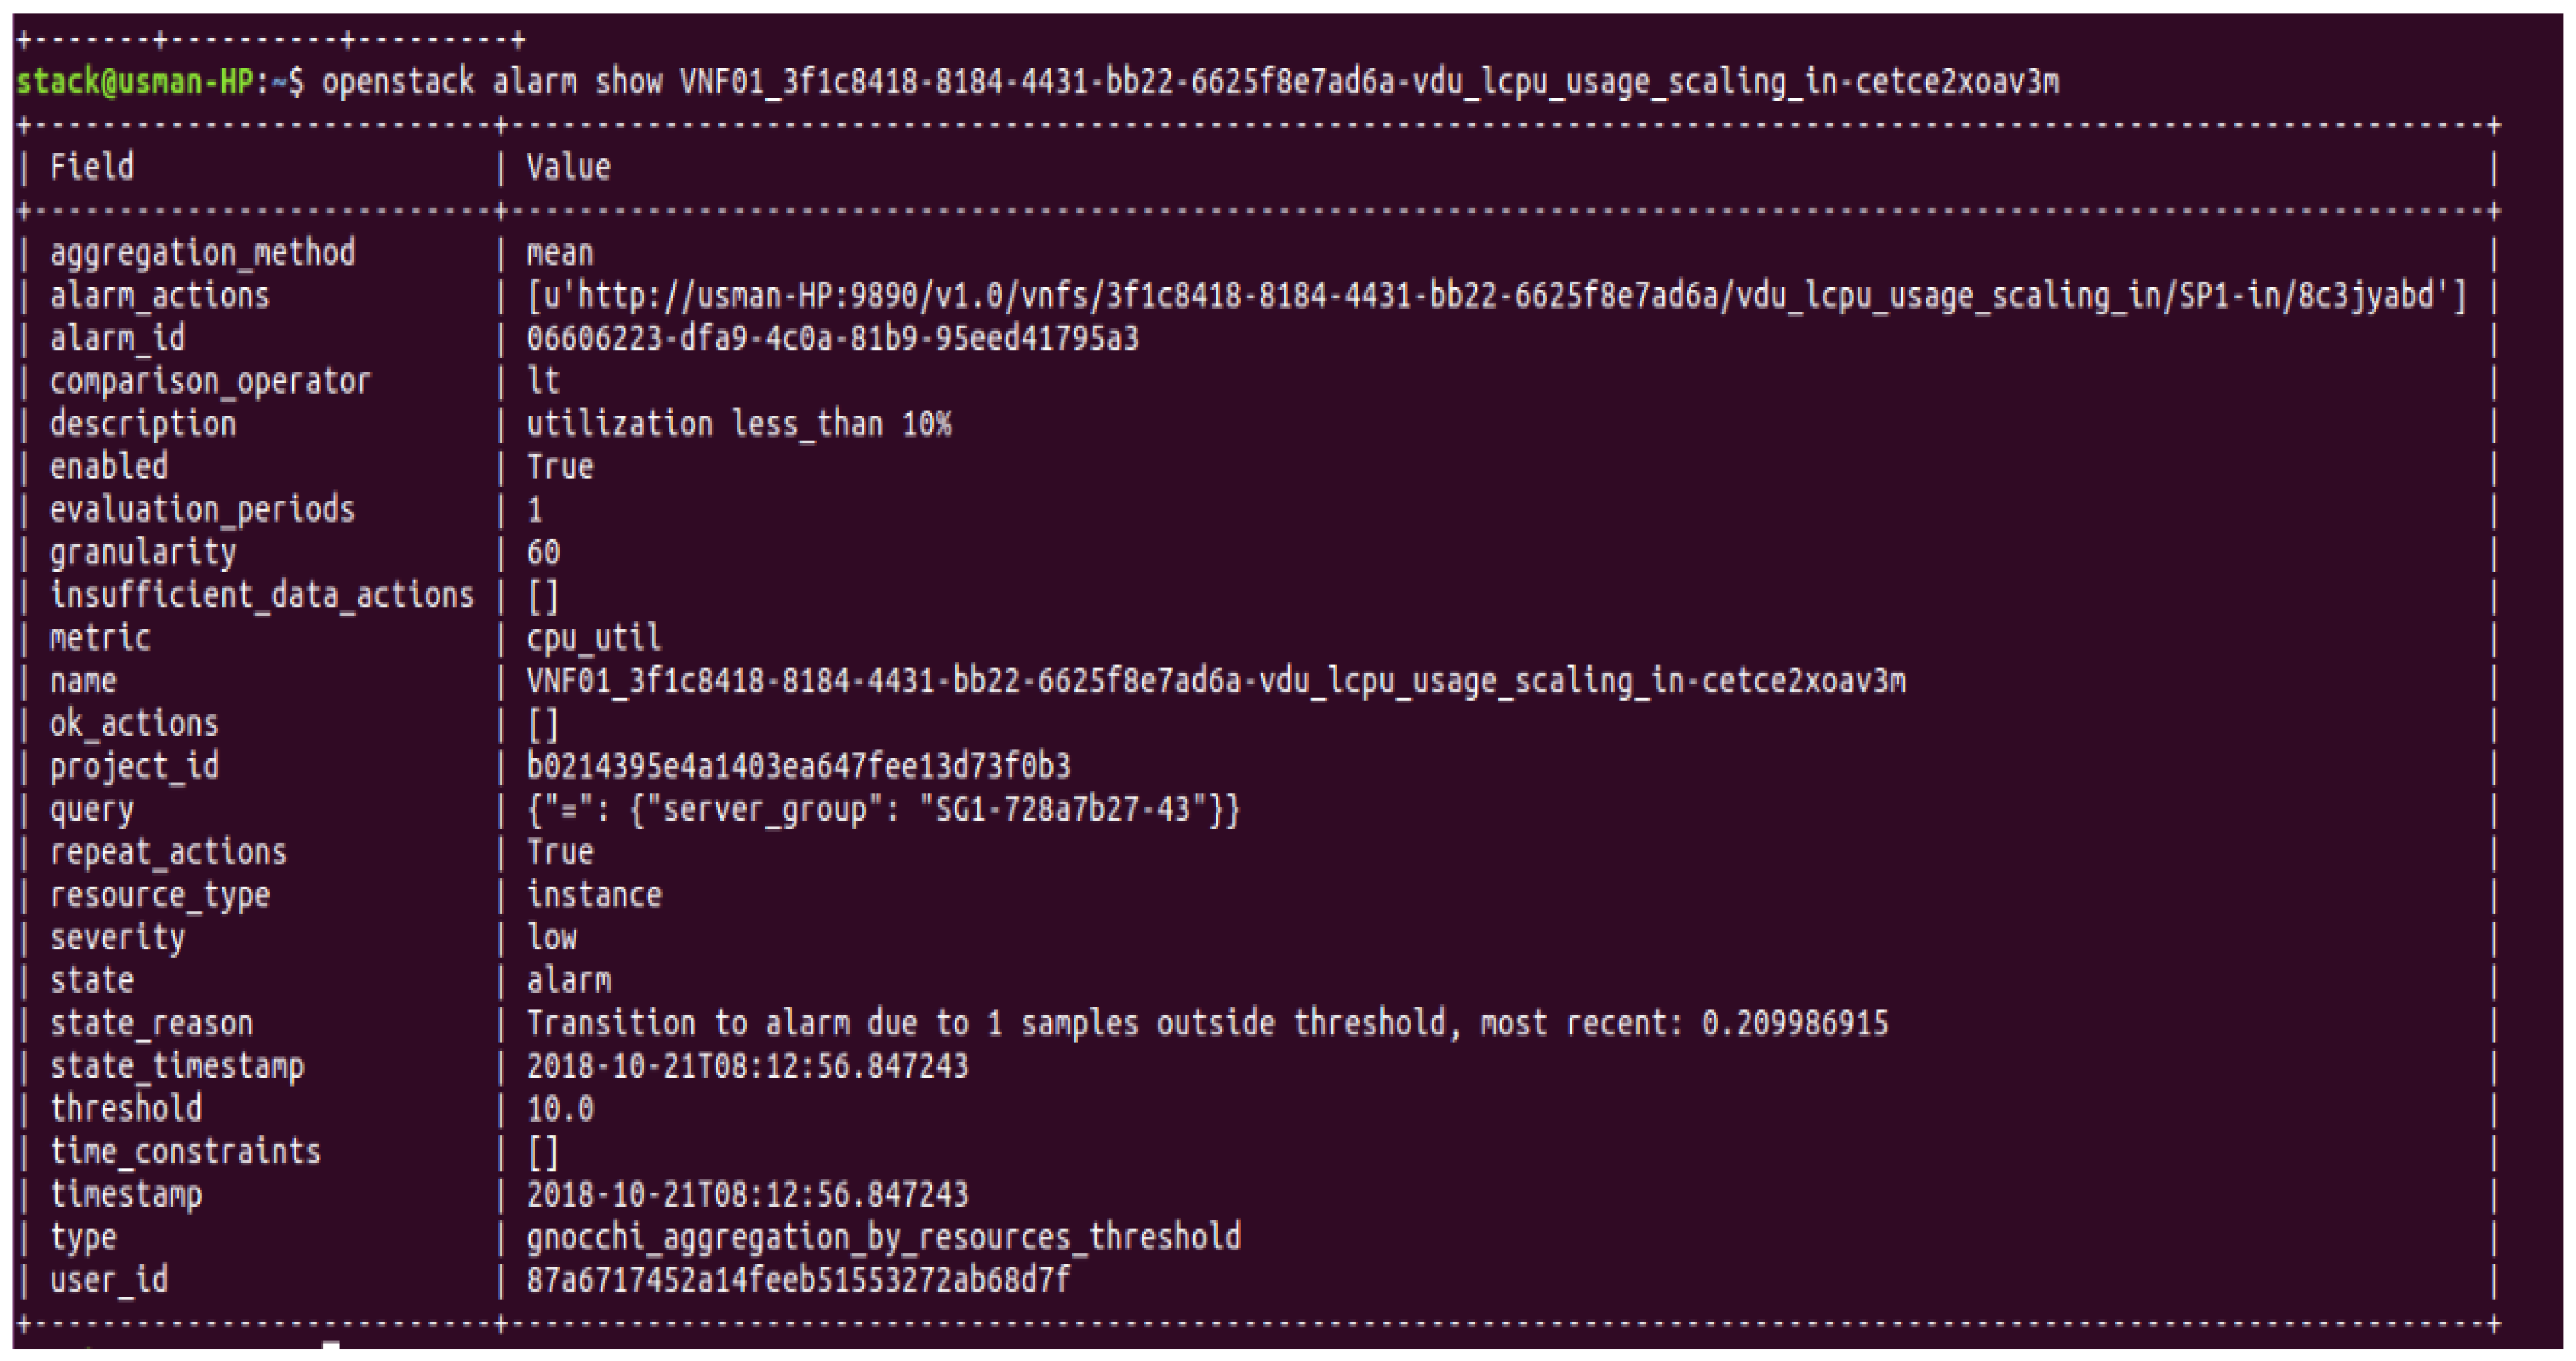2576x1361 pixels.
Task: Click the alarm_actions URL value
Action: tap(1497, 296)
